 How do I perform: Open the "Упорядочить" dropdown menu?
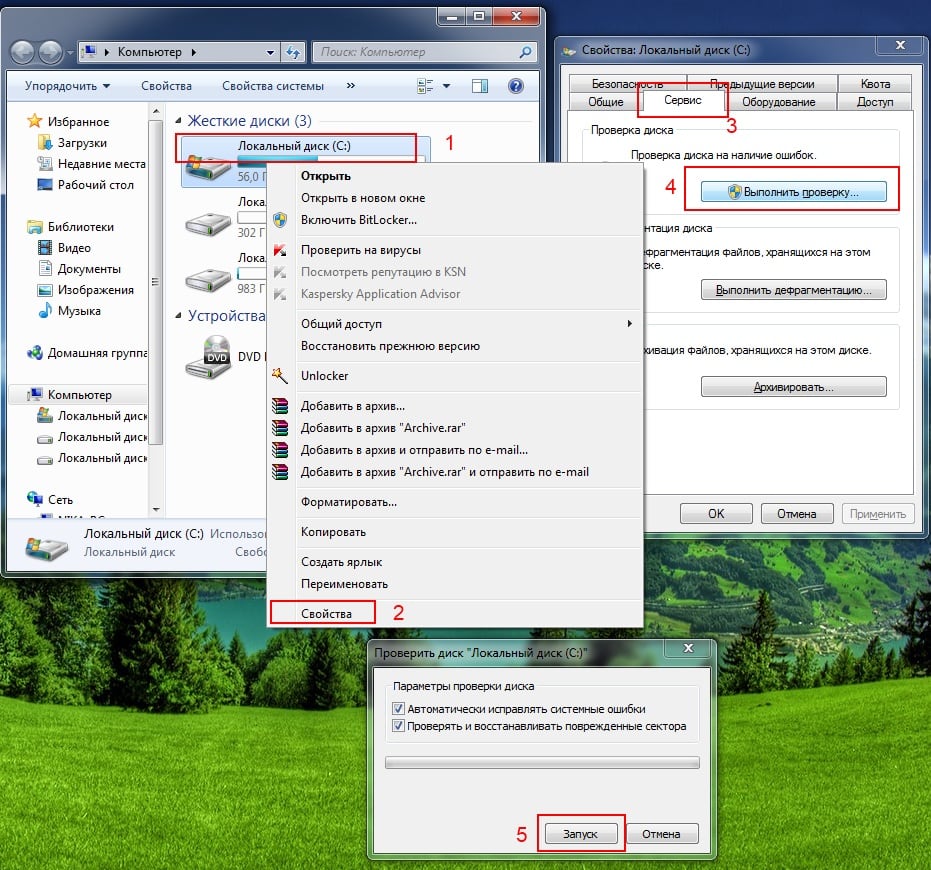point(67,86)
